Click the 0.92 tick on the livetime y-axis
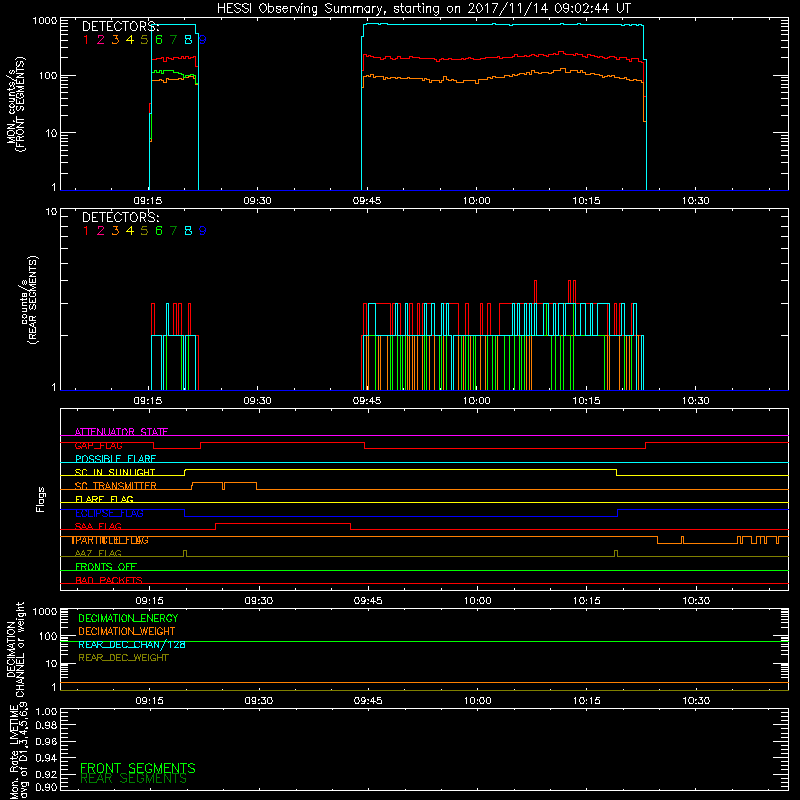800x800 pixels. [46, 774]
